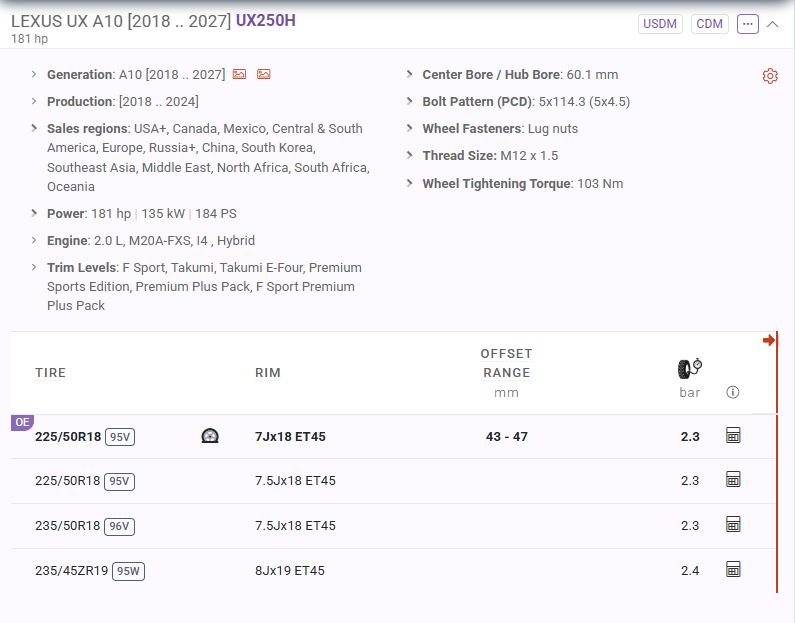Open the more markets ellipsis button
795x623 pixels.
(x=747, y=24)
